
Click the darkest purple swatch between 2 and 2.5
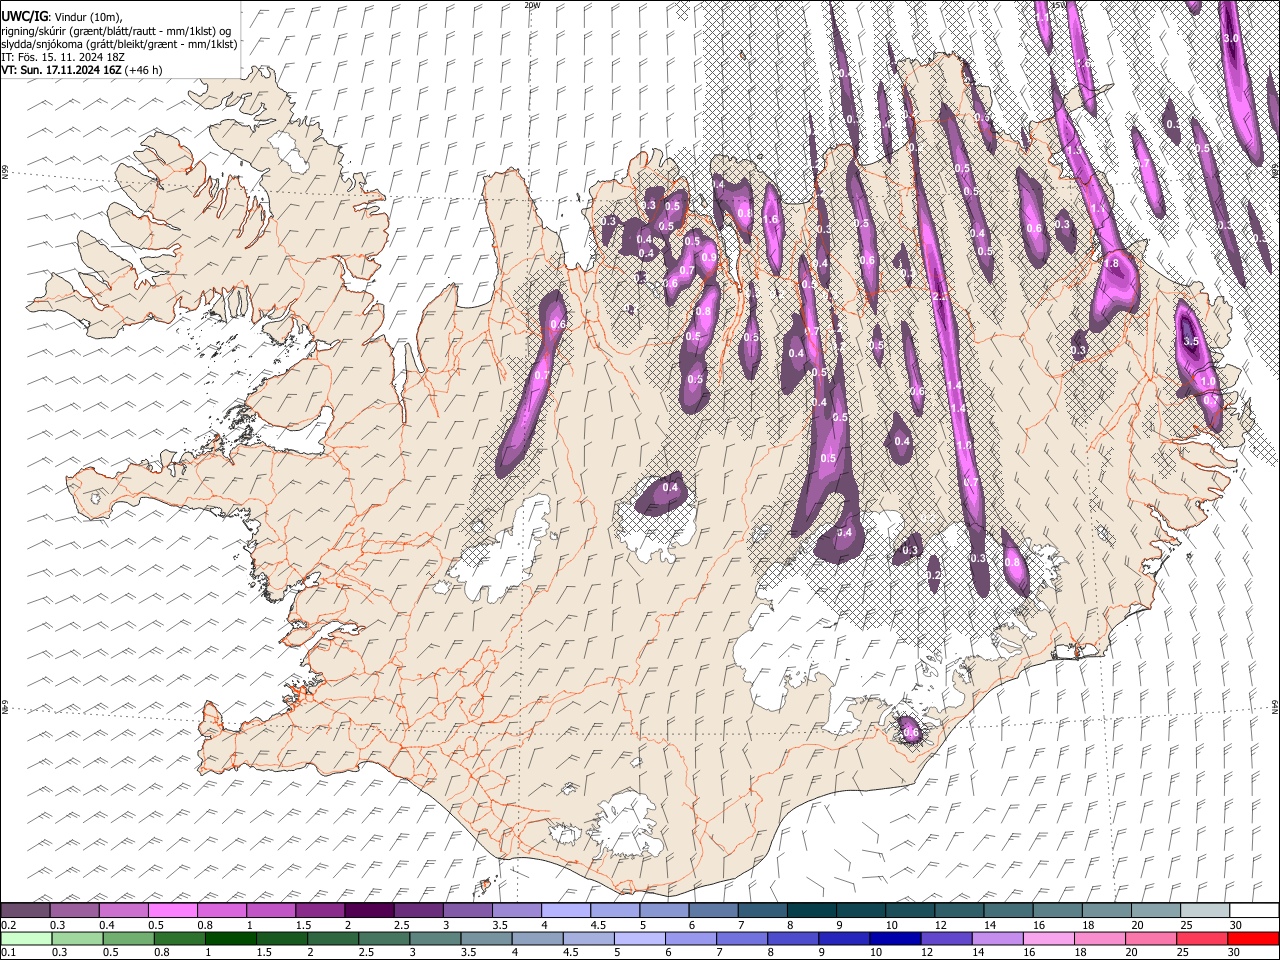pyautogui.click(x=368, y=911)
